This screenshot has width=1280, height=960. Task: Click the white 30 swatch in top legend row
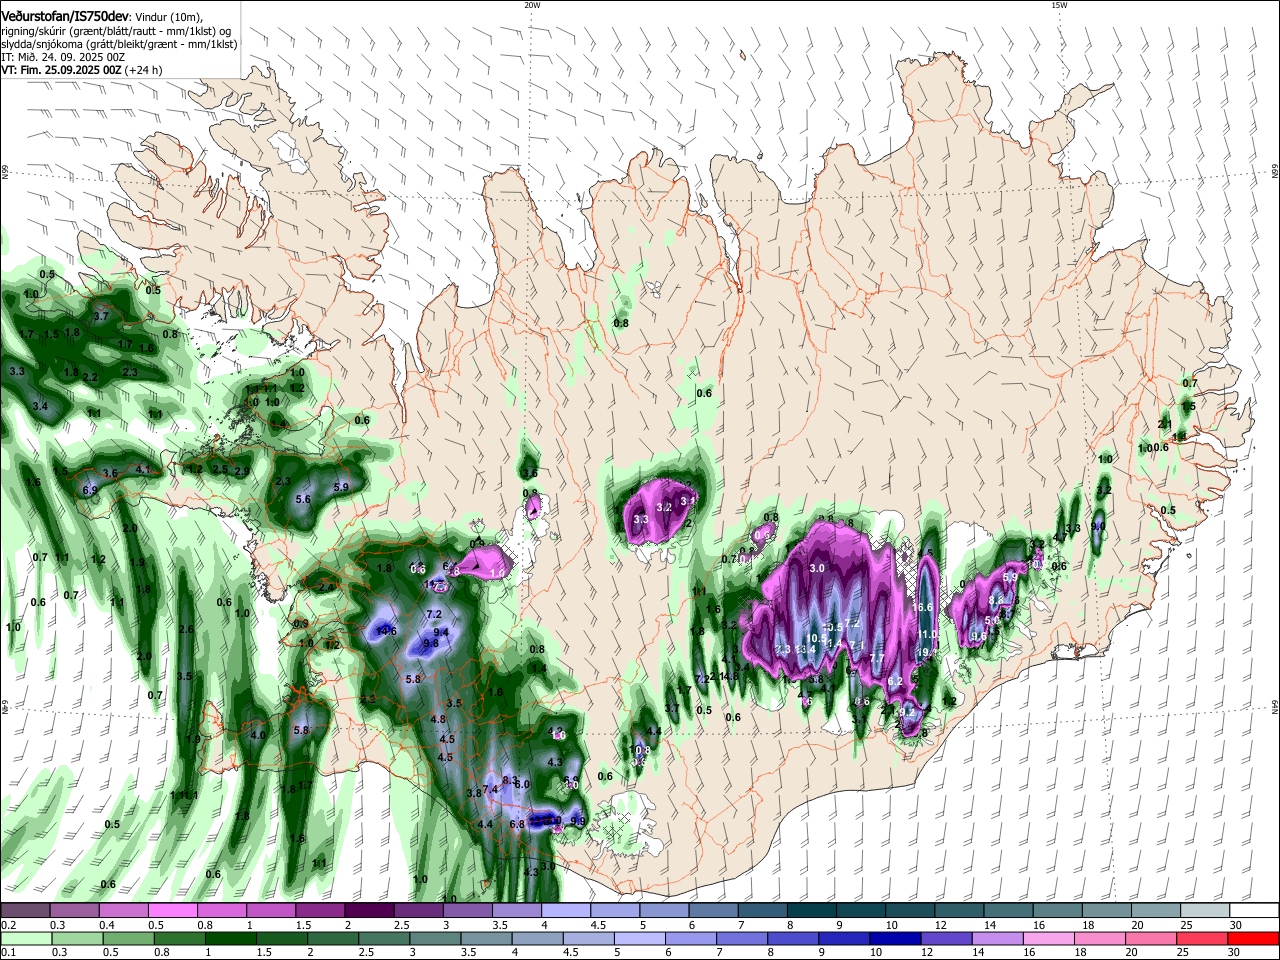(1254, 910)
